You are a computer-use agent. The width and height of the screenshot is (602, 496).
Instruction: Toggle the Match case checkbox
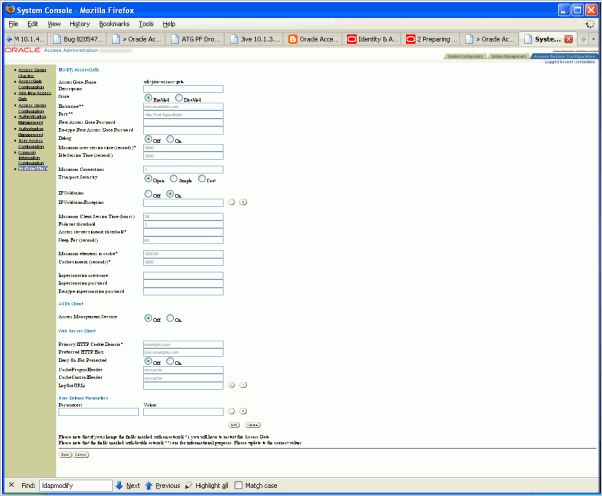click(238, 485)
